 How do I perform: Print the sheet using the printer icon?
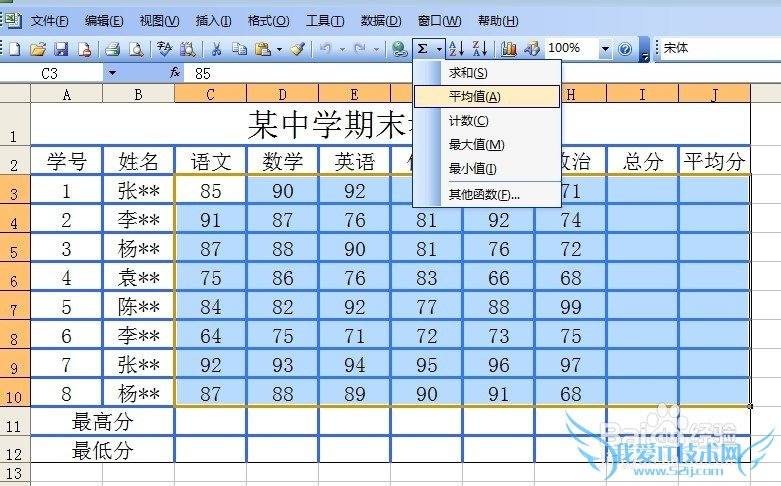tap(113, 49)
